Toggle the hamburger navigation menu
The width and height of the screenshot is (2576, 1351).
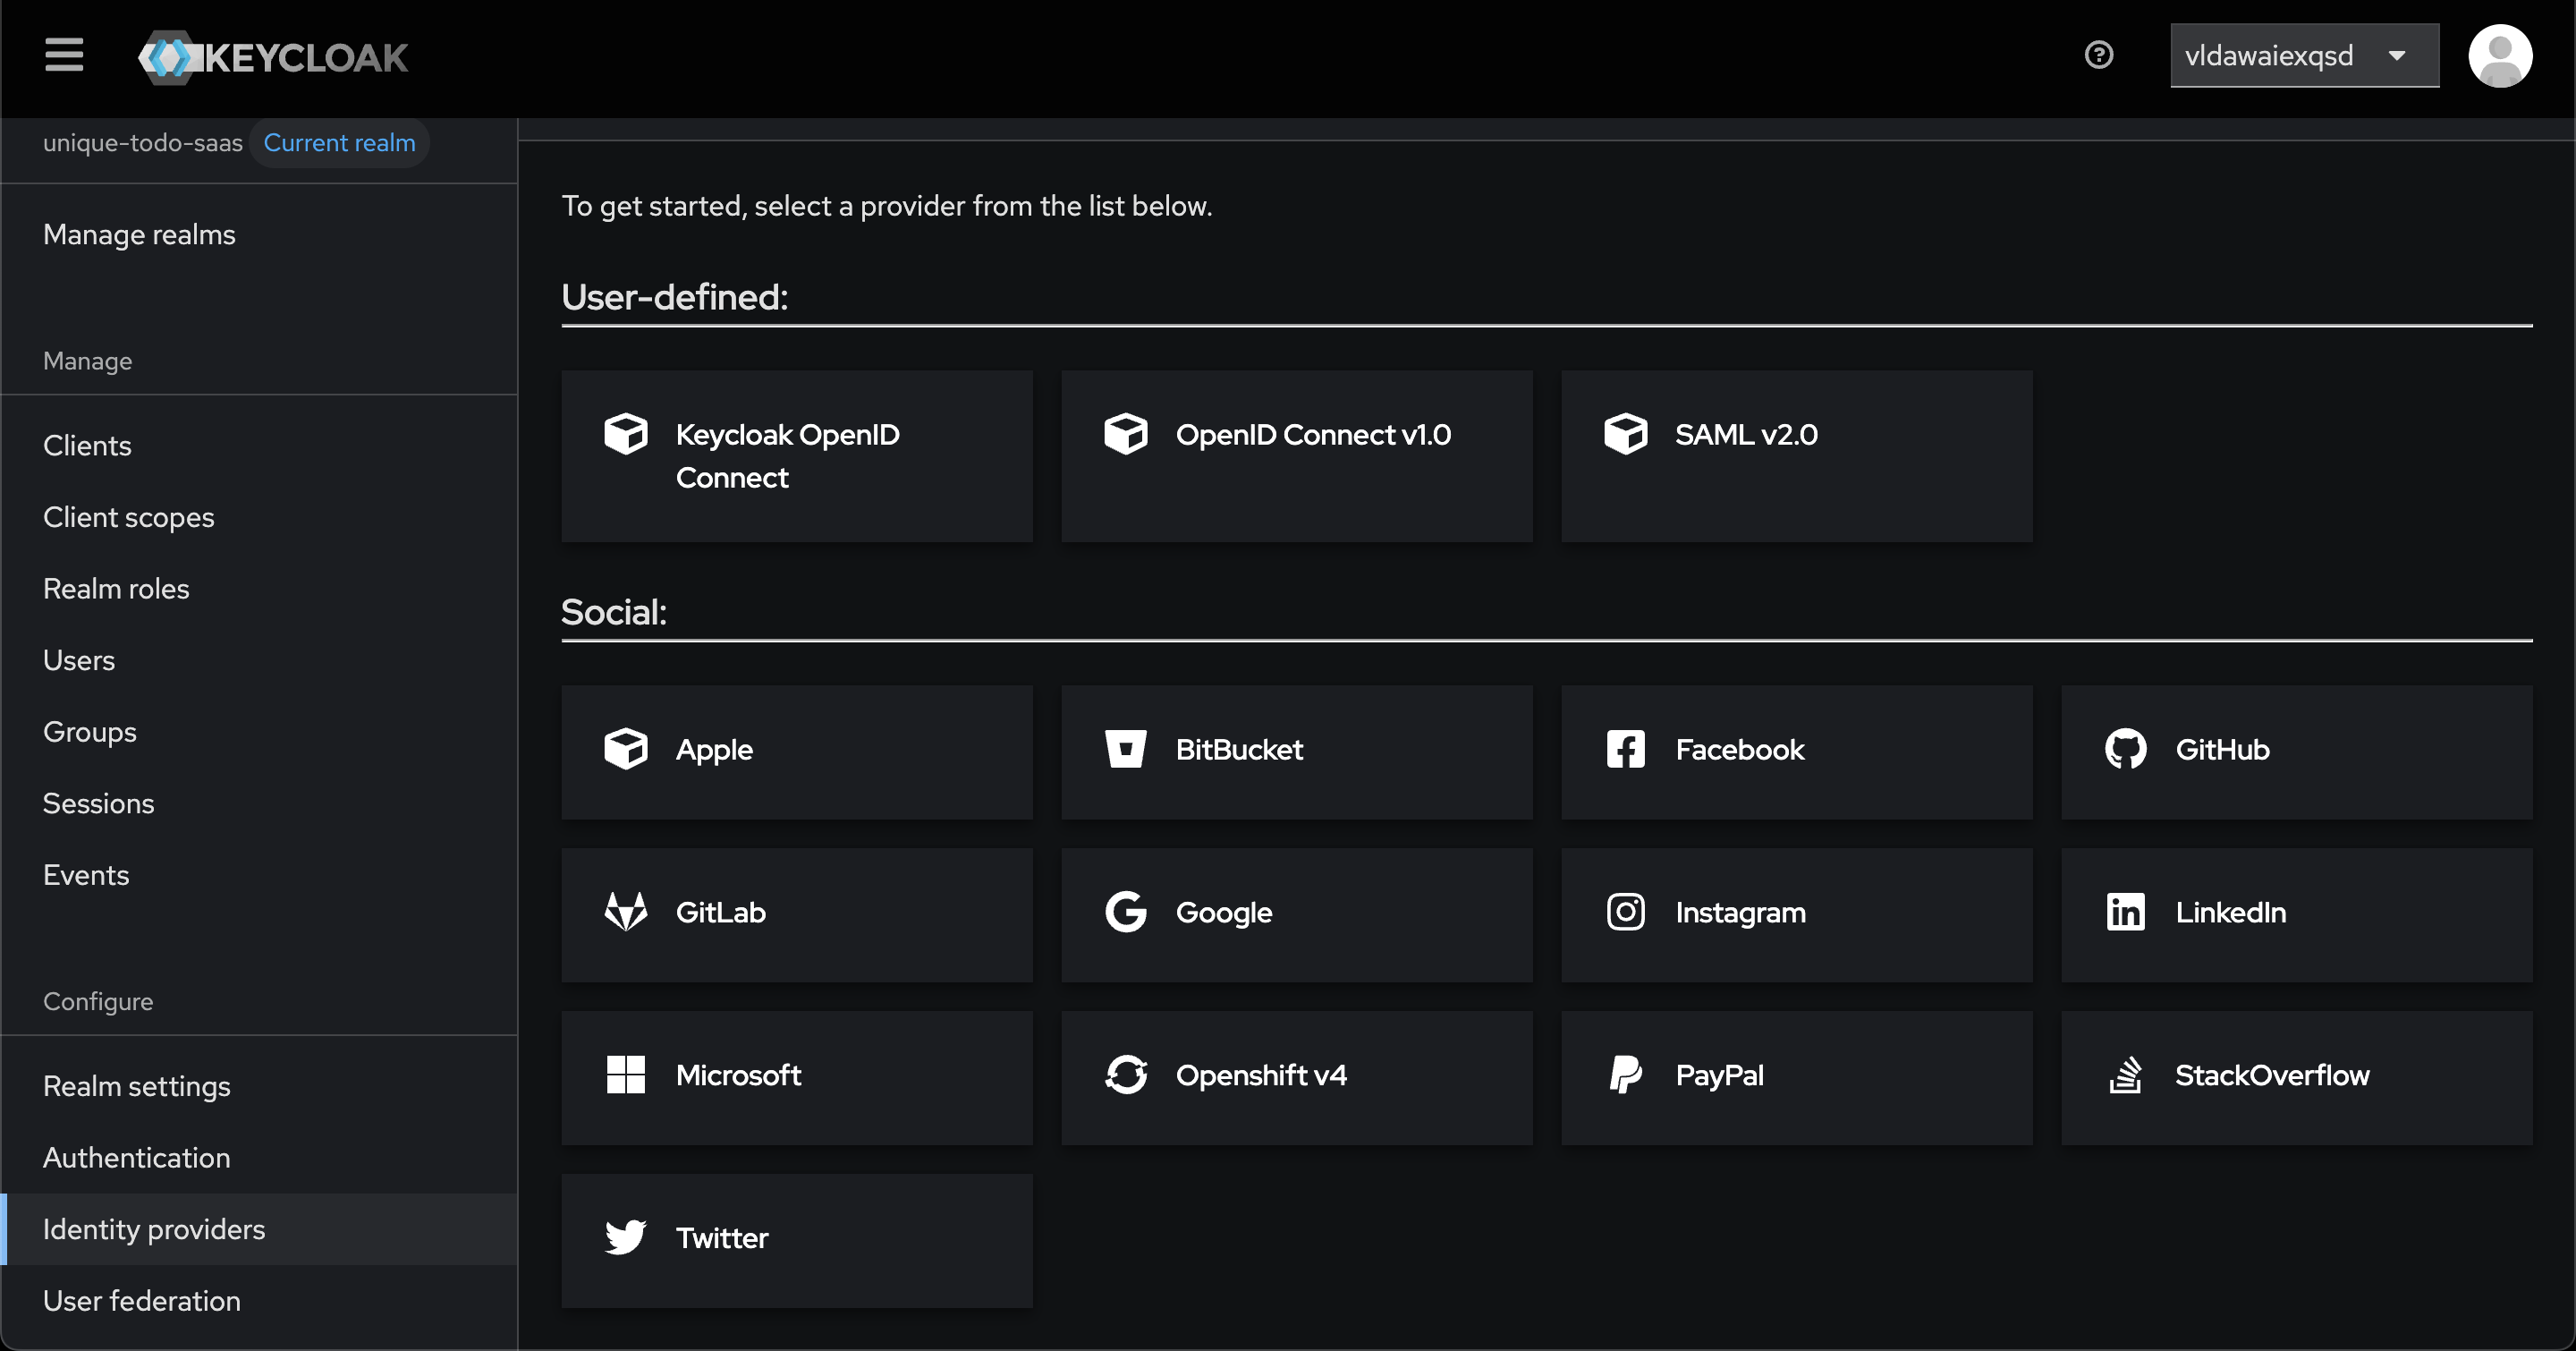[64, 55]
